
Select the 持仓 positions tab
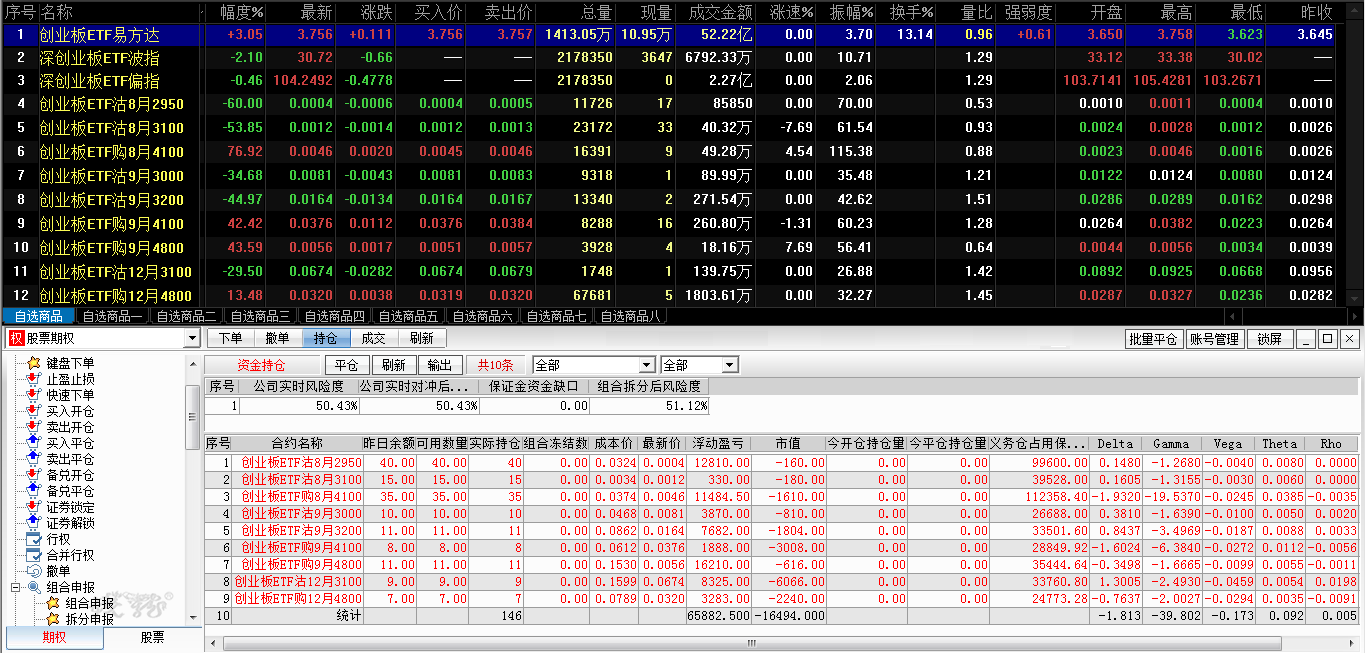tap(326, 339)
